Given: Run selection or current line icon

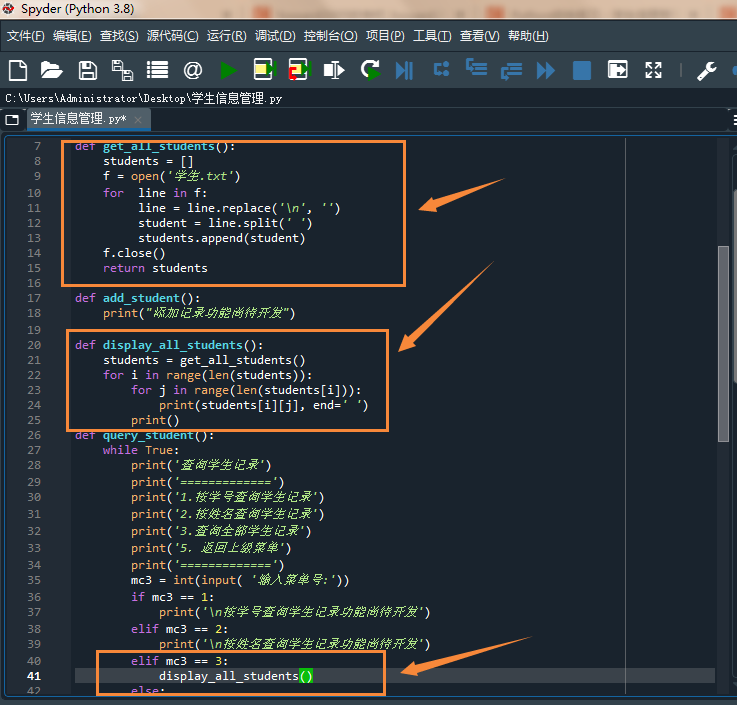Looking at the screenshot, I should [334, 70].
